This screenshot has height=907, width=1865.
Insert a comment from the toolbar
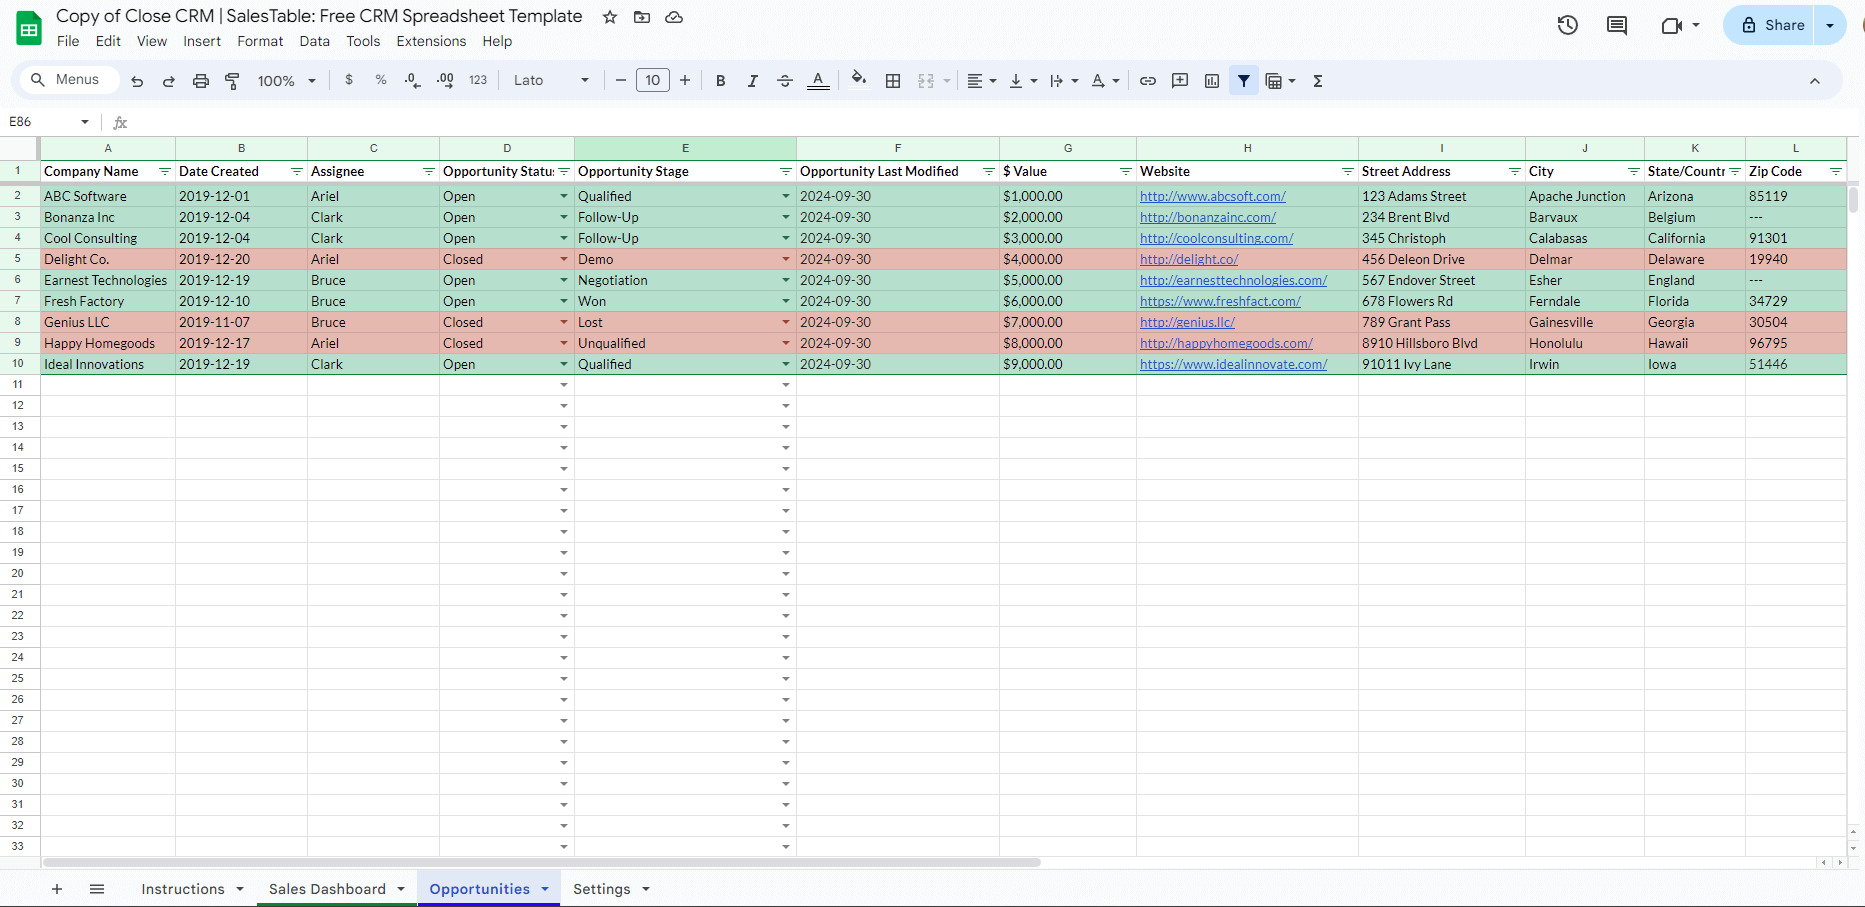click(x=1179, y=80)
